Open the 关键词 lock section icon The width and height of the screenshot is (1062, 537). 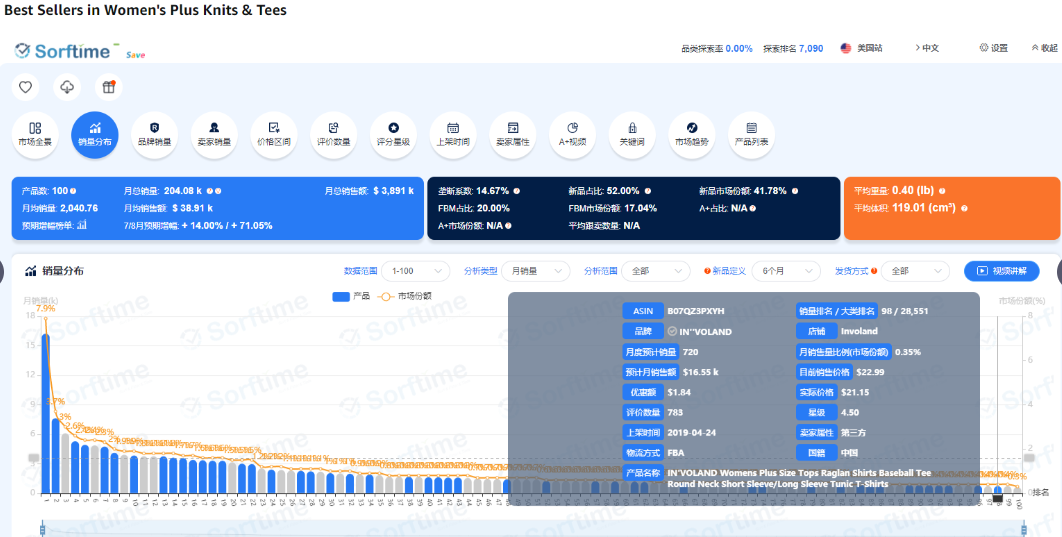coord(632,127)
